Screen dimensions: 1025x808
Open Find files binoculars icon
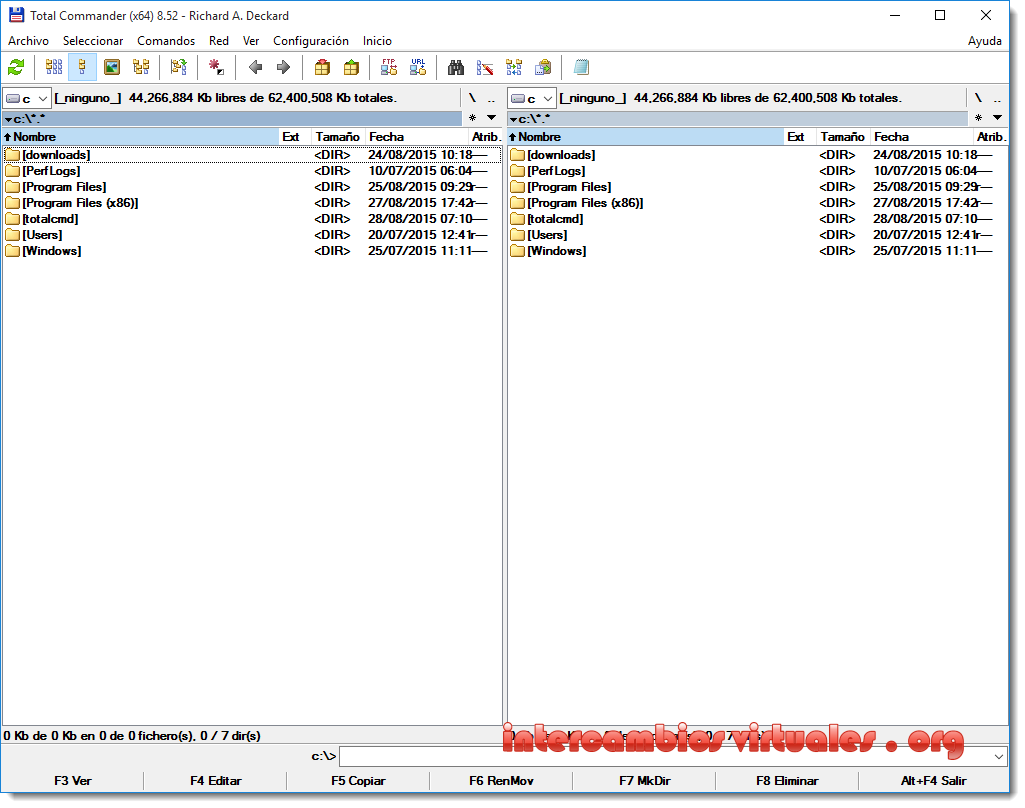[x=456, y=67]
